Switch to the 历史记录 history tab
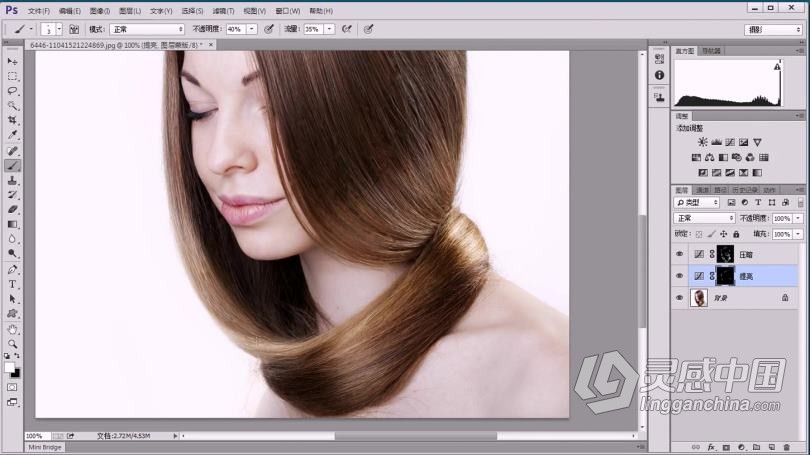 pyautogui.click(x=744, y=190)
